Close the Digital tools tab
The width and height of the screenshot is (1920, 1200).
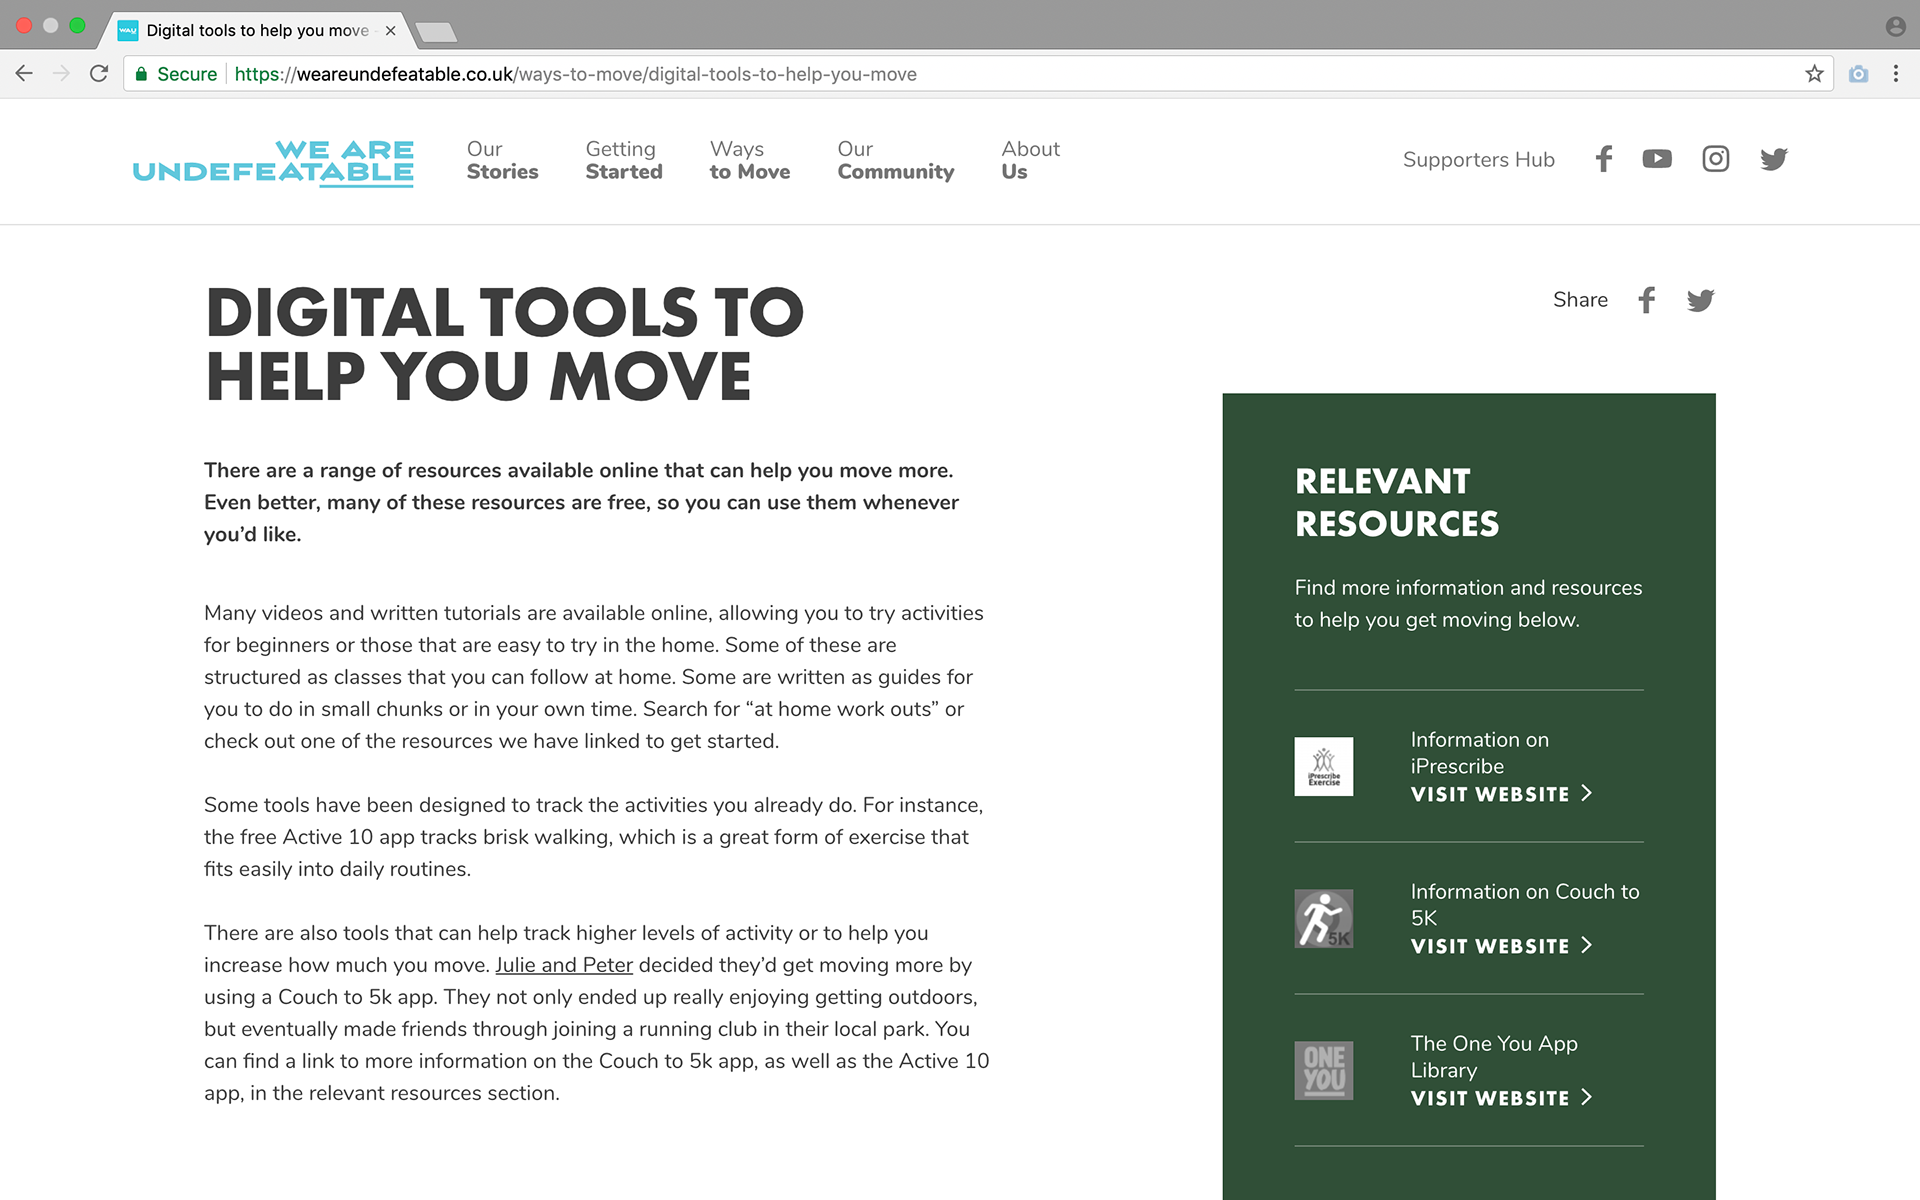coord(391,31)
